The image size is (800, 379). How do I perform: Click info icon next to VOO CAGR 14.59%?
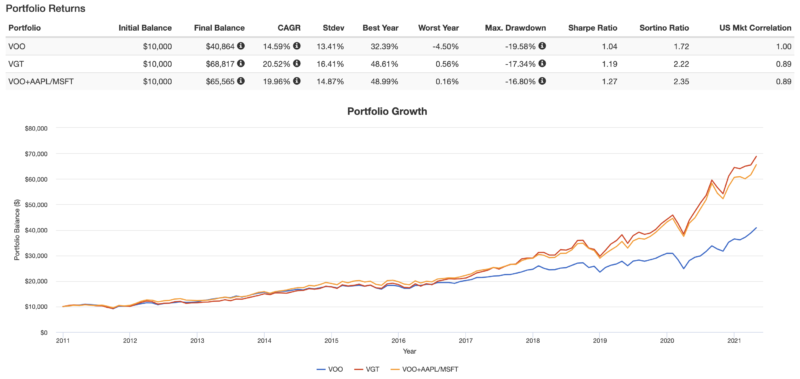(x=296, y=46)
